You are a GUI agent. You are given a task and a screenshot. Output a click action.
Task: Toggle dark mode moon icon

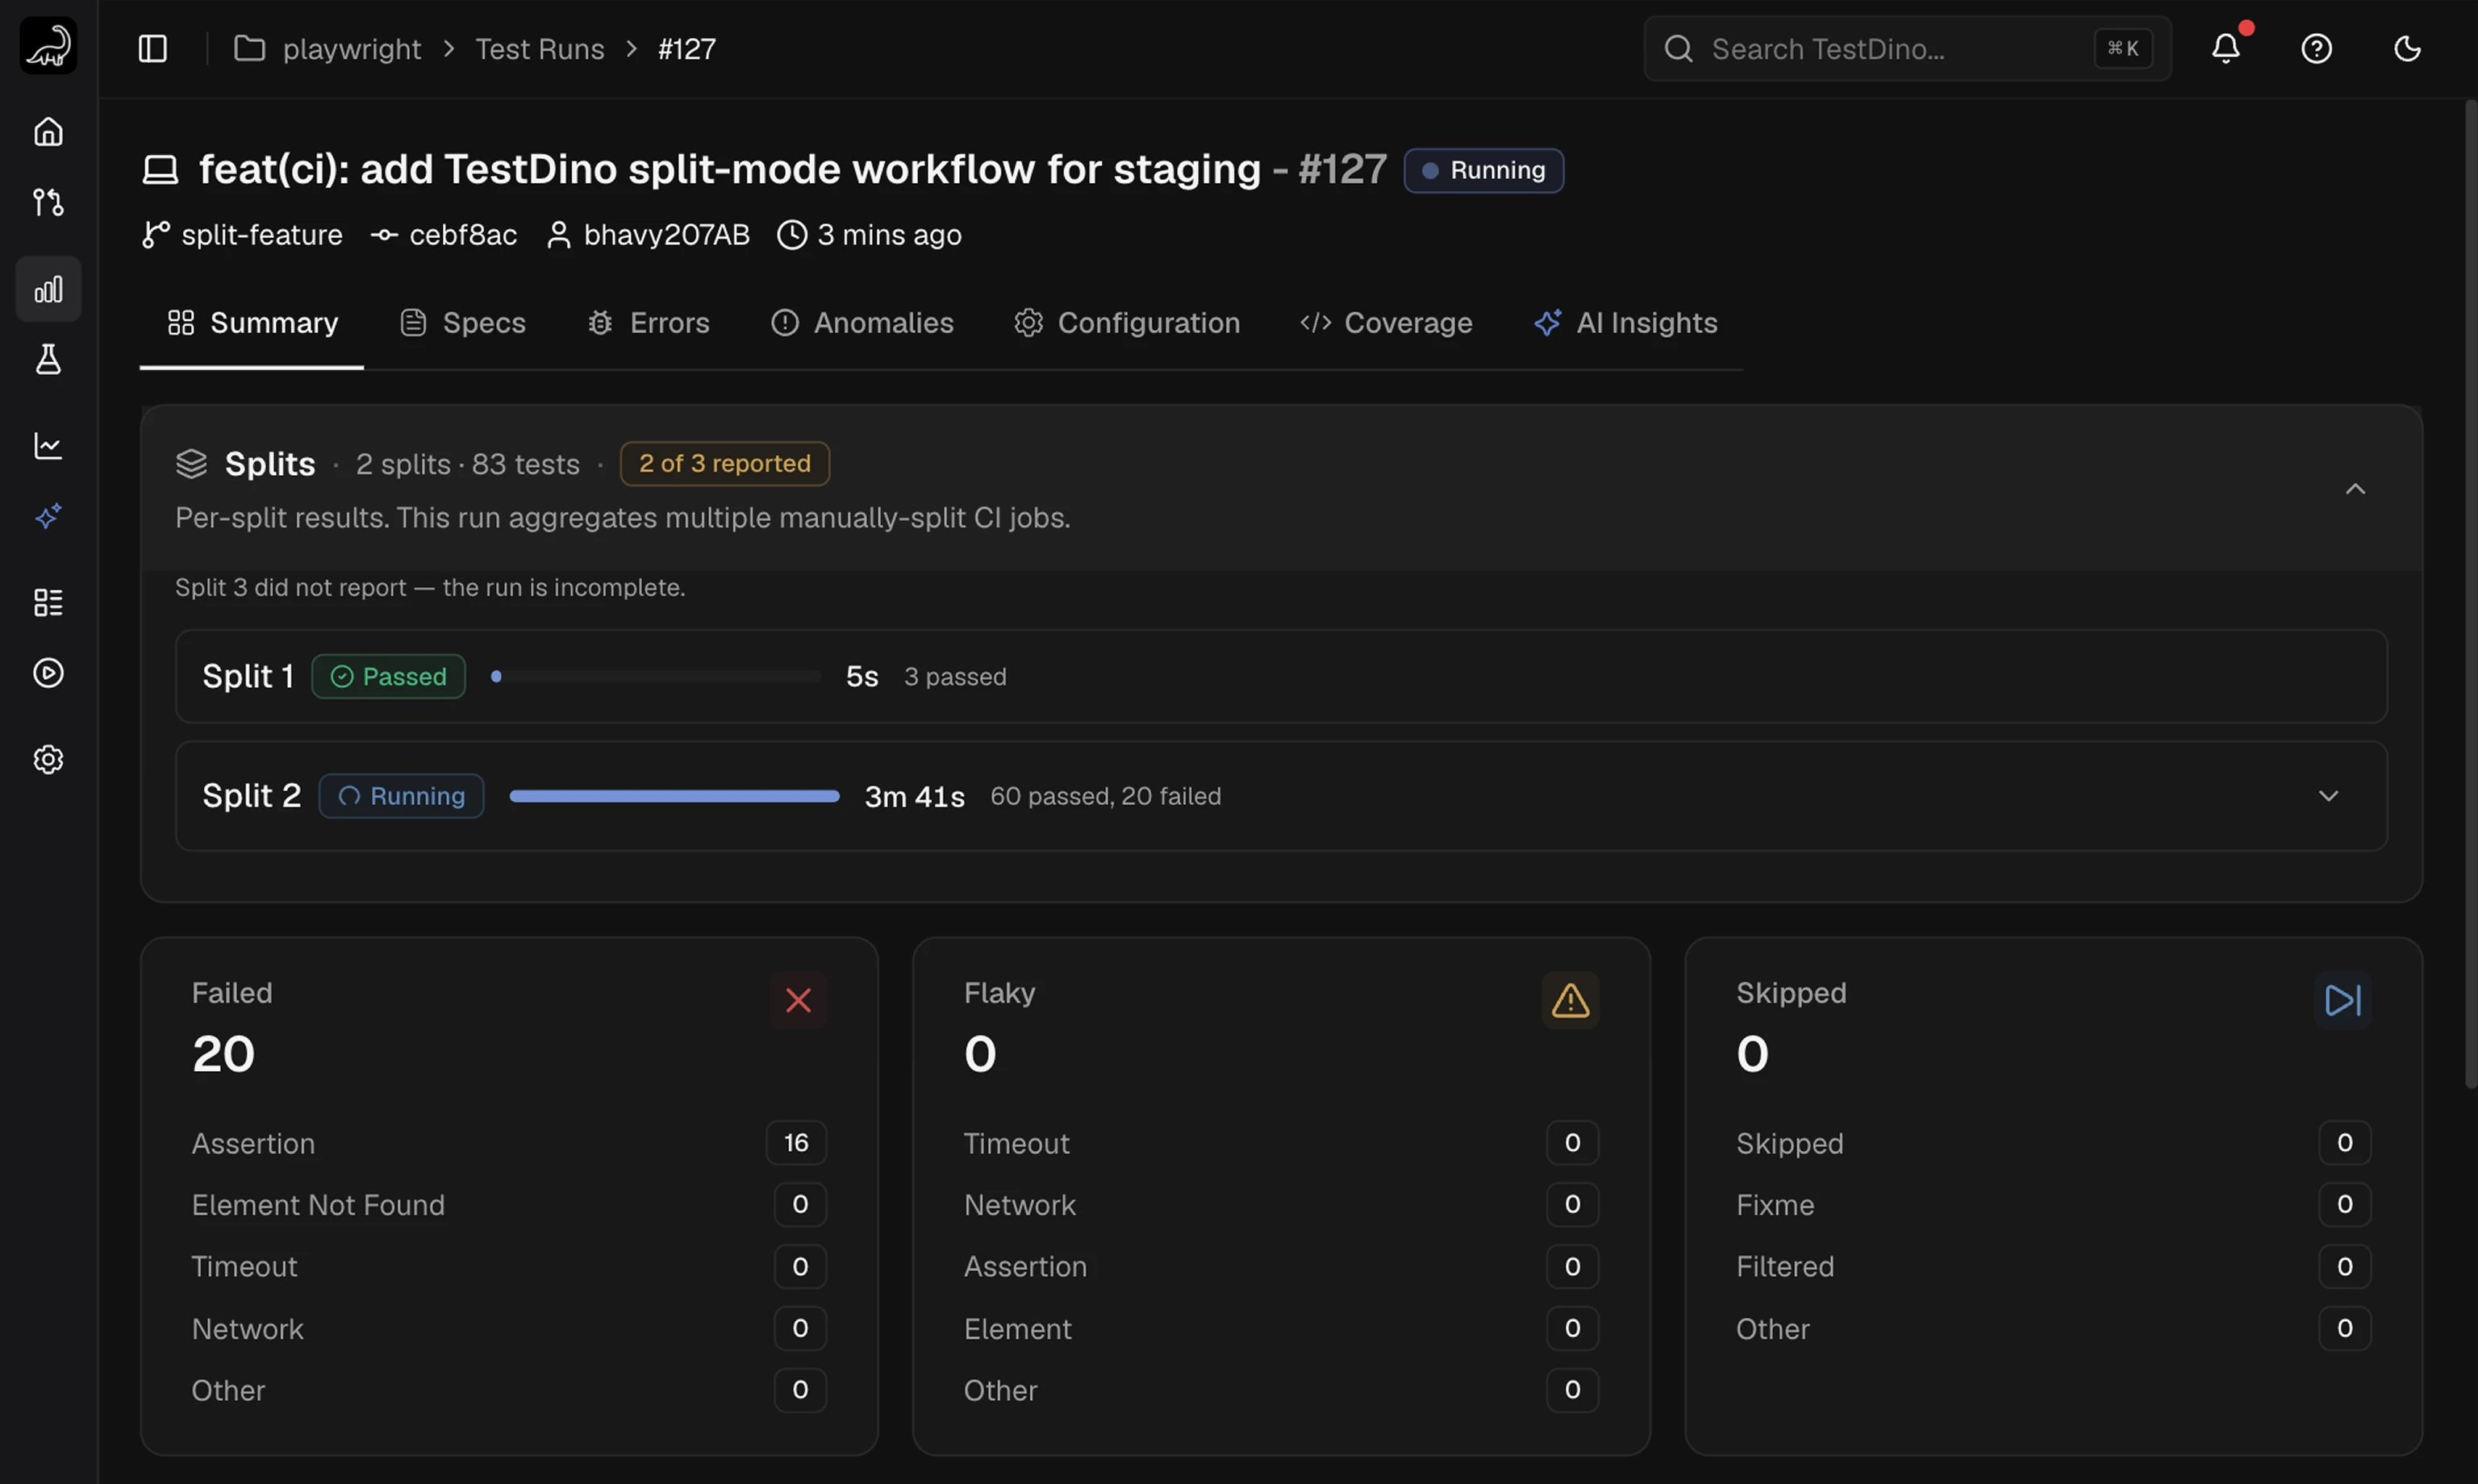(2407, 48)
